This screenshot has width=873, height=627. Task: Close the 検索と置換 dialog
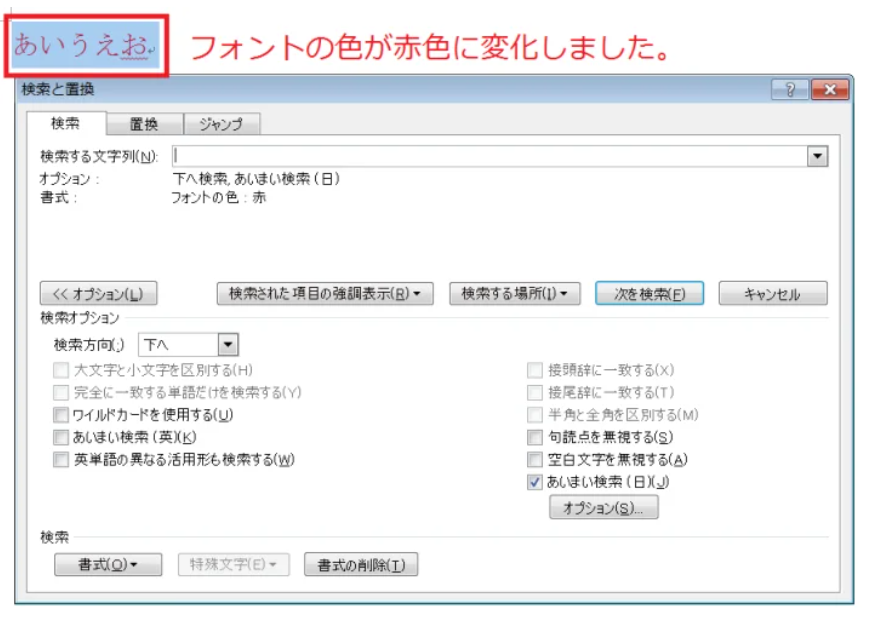point(829,90)
